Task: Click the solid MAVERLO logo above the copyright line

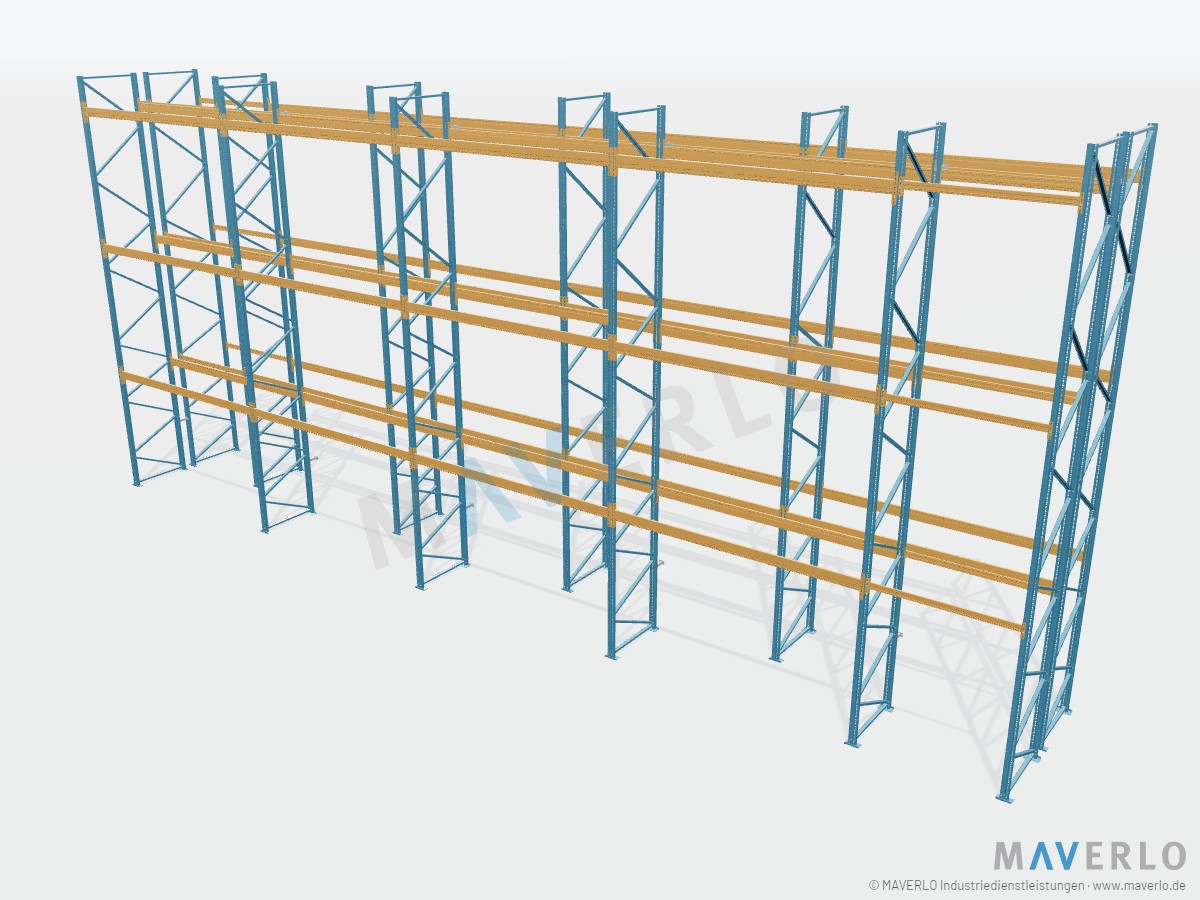Action: coord(1089,856)
